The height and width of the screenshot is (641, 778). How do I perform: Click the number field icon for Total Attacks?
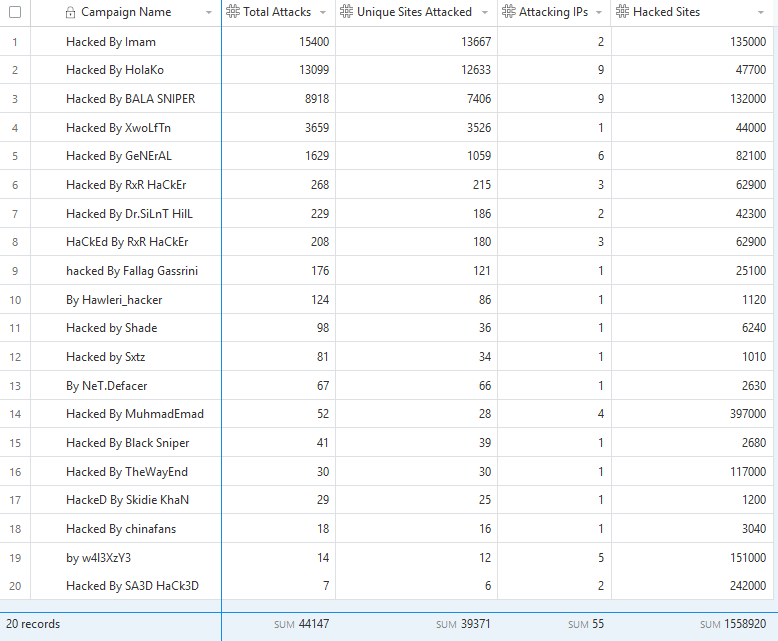(x=233, y=13)
